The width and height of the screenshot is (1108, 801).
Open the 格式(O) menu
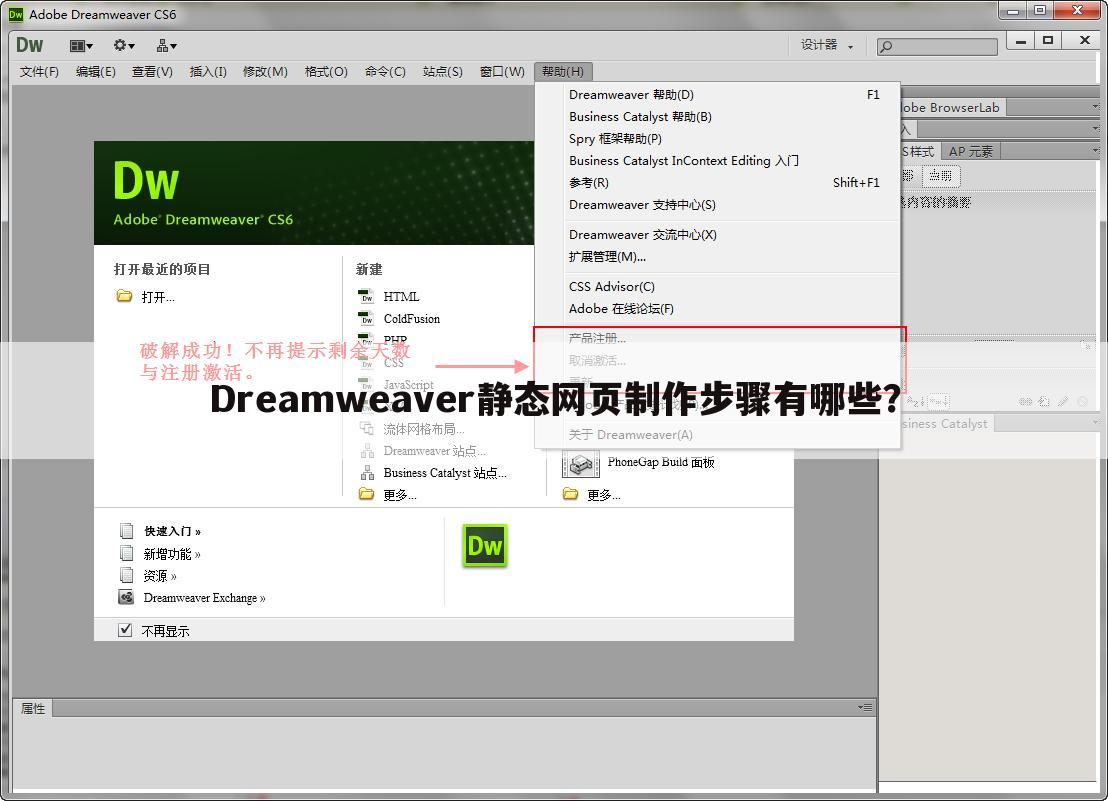pos(326,71)
